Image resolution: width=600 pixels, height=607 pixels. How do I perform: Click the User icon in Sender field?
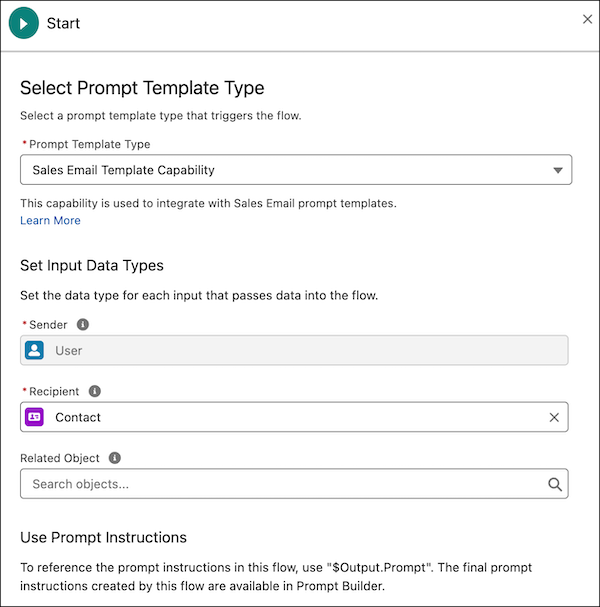(x=34, y=350)
